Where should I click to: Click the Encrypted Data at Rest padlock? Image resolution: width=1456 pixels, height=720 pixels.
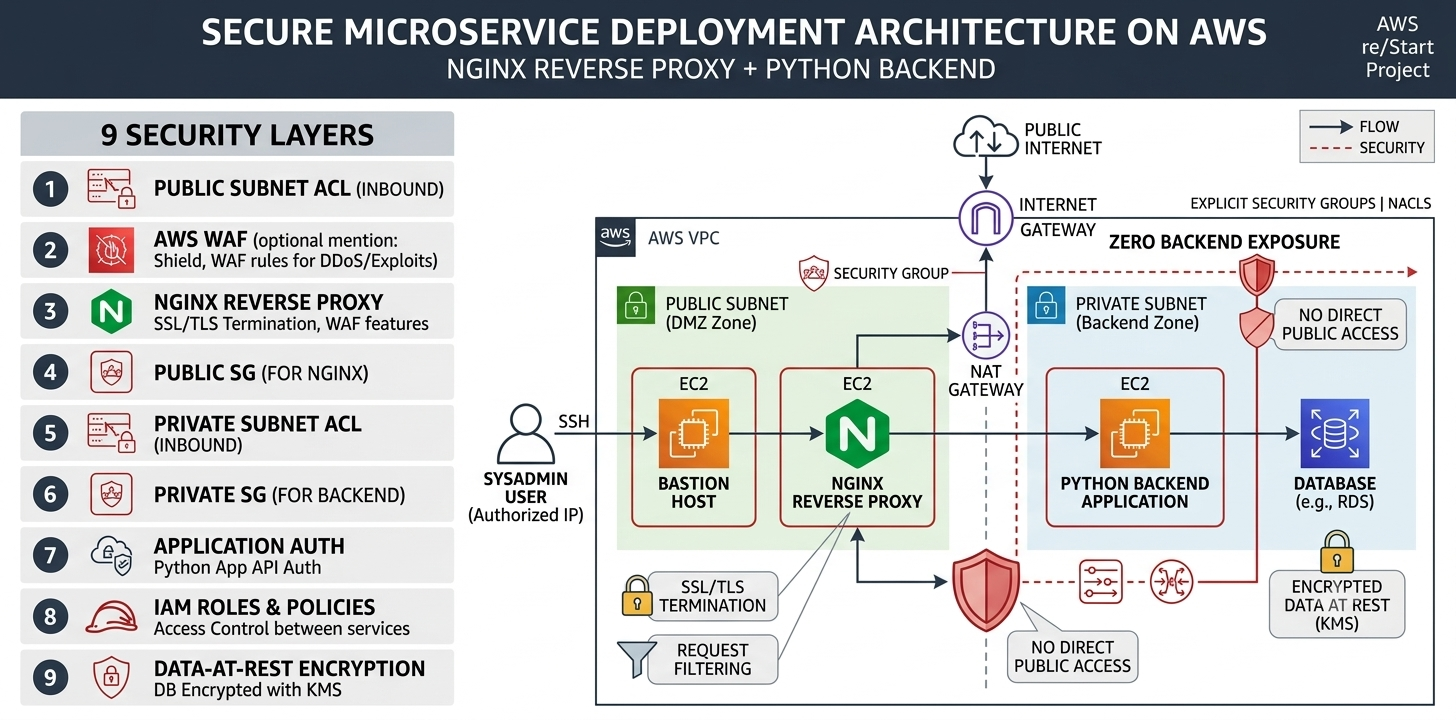point(1336,552)
